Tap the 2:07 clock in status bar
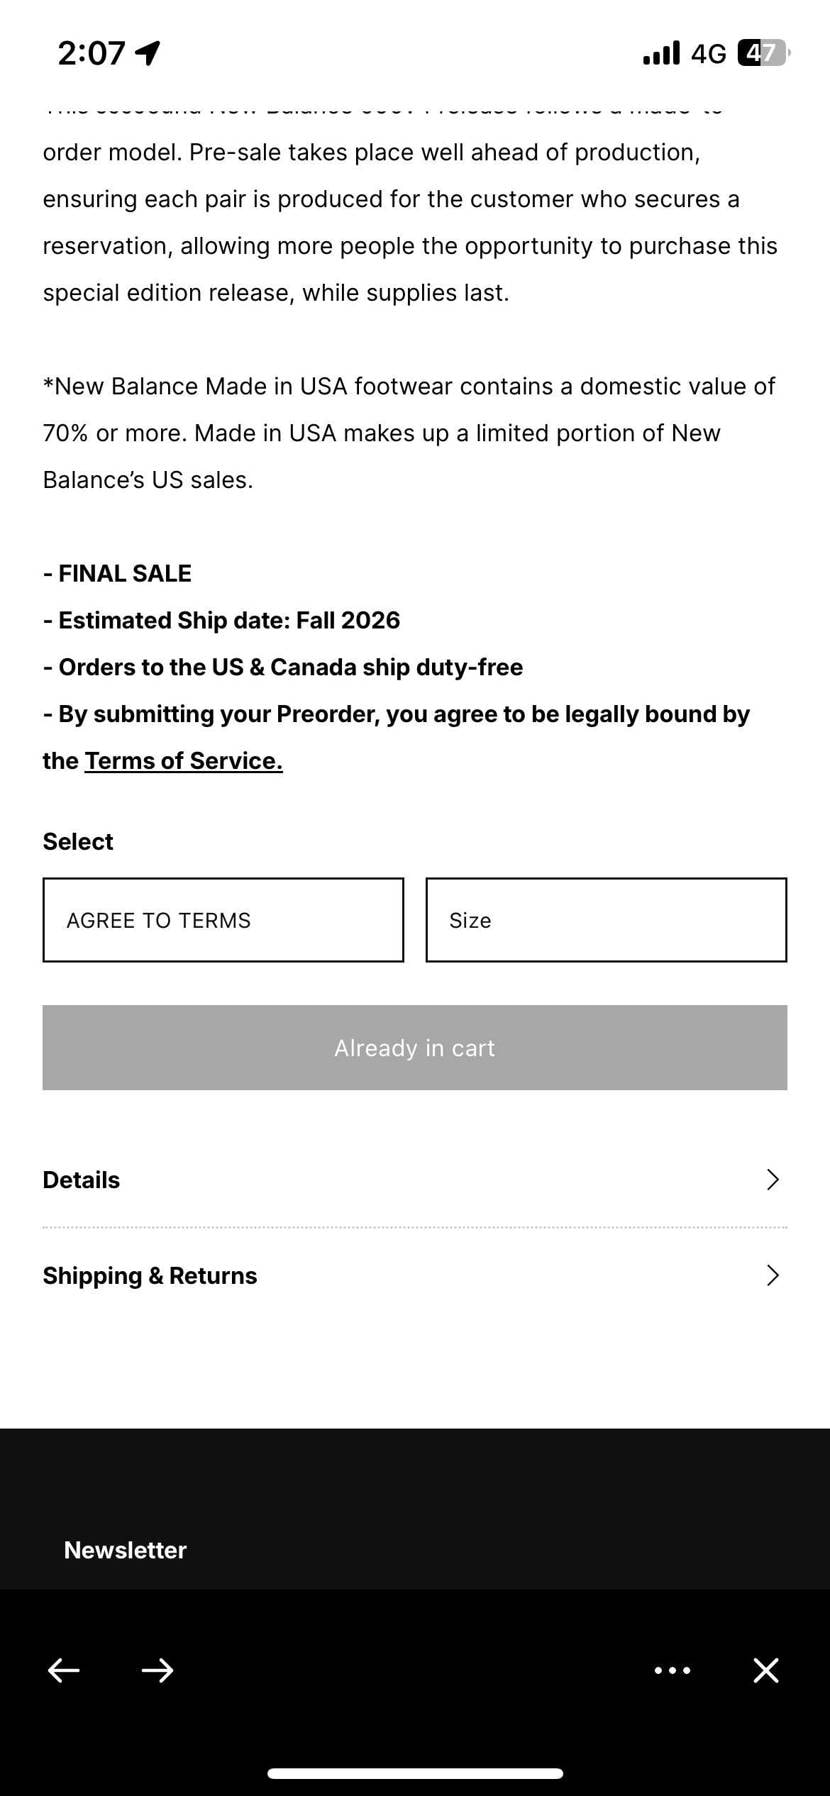Image resolution: width=830 pixels, height=1796 pixels. pos(91,53)
